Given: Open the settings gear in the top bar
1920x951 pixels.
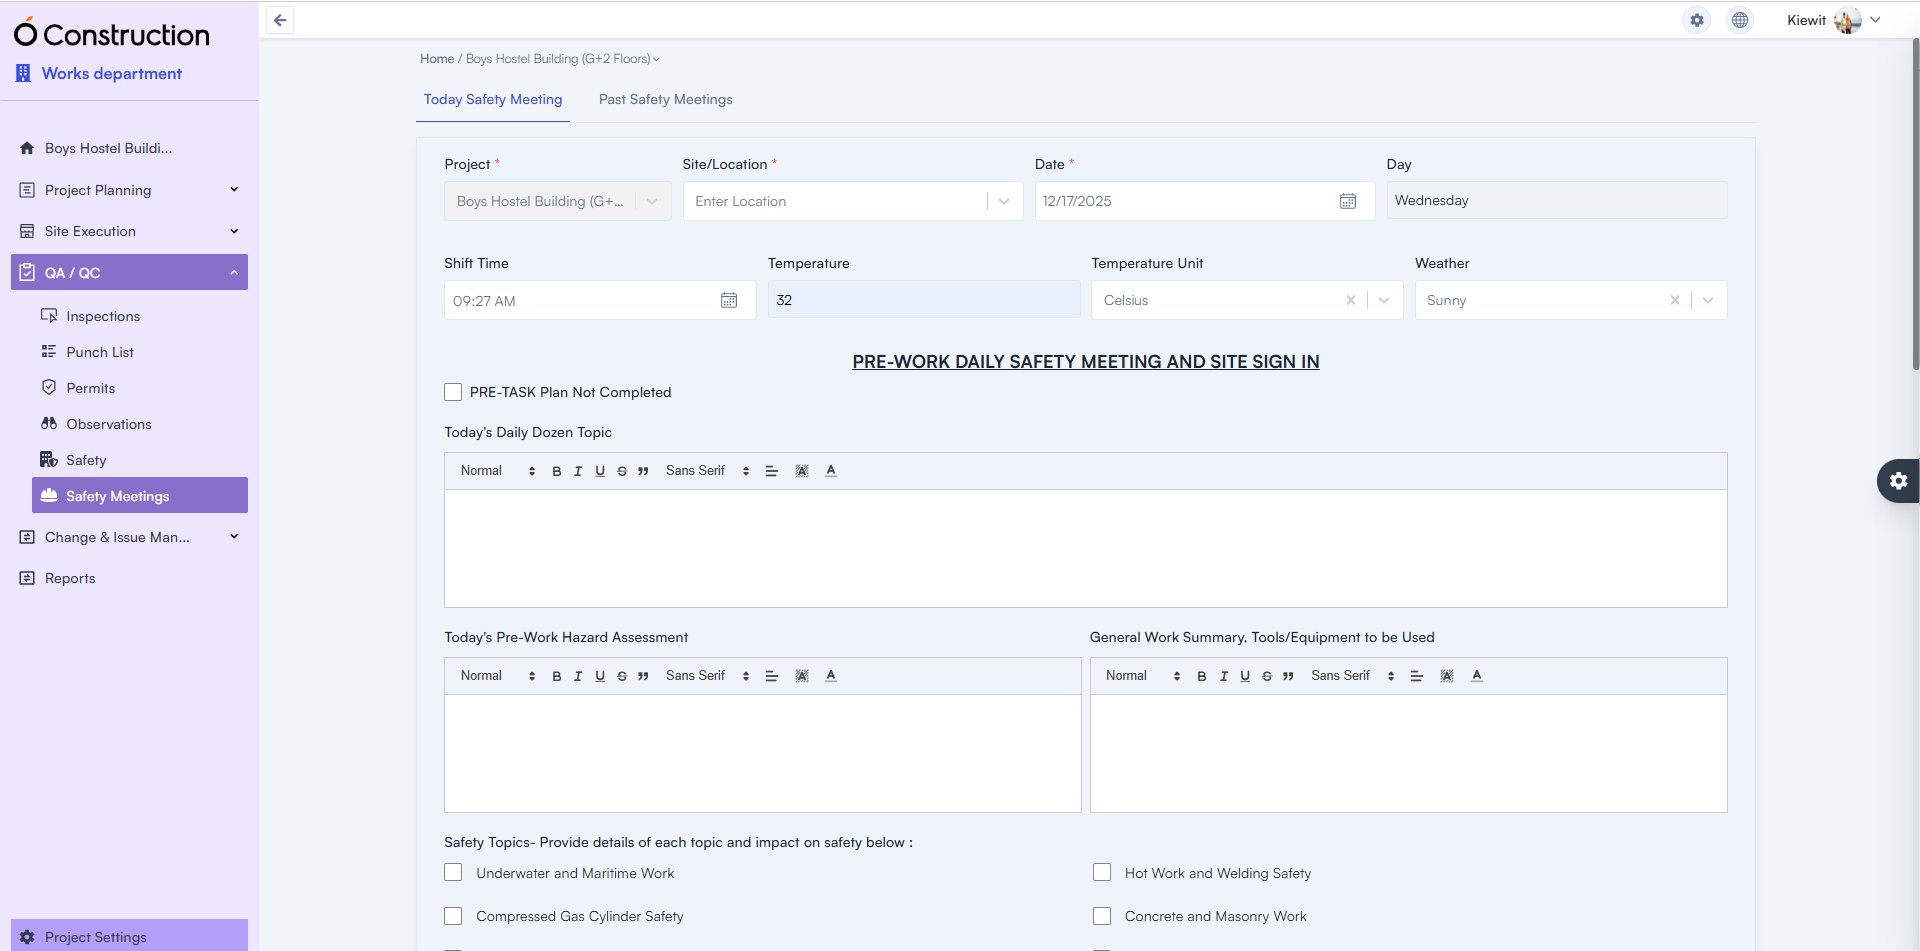Looking at the screenshot, I should (1696, 20).
